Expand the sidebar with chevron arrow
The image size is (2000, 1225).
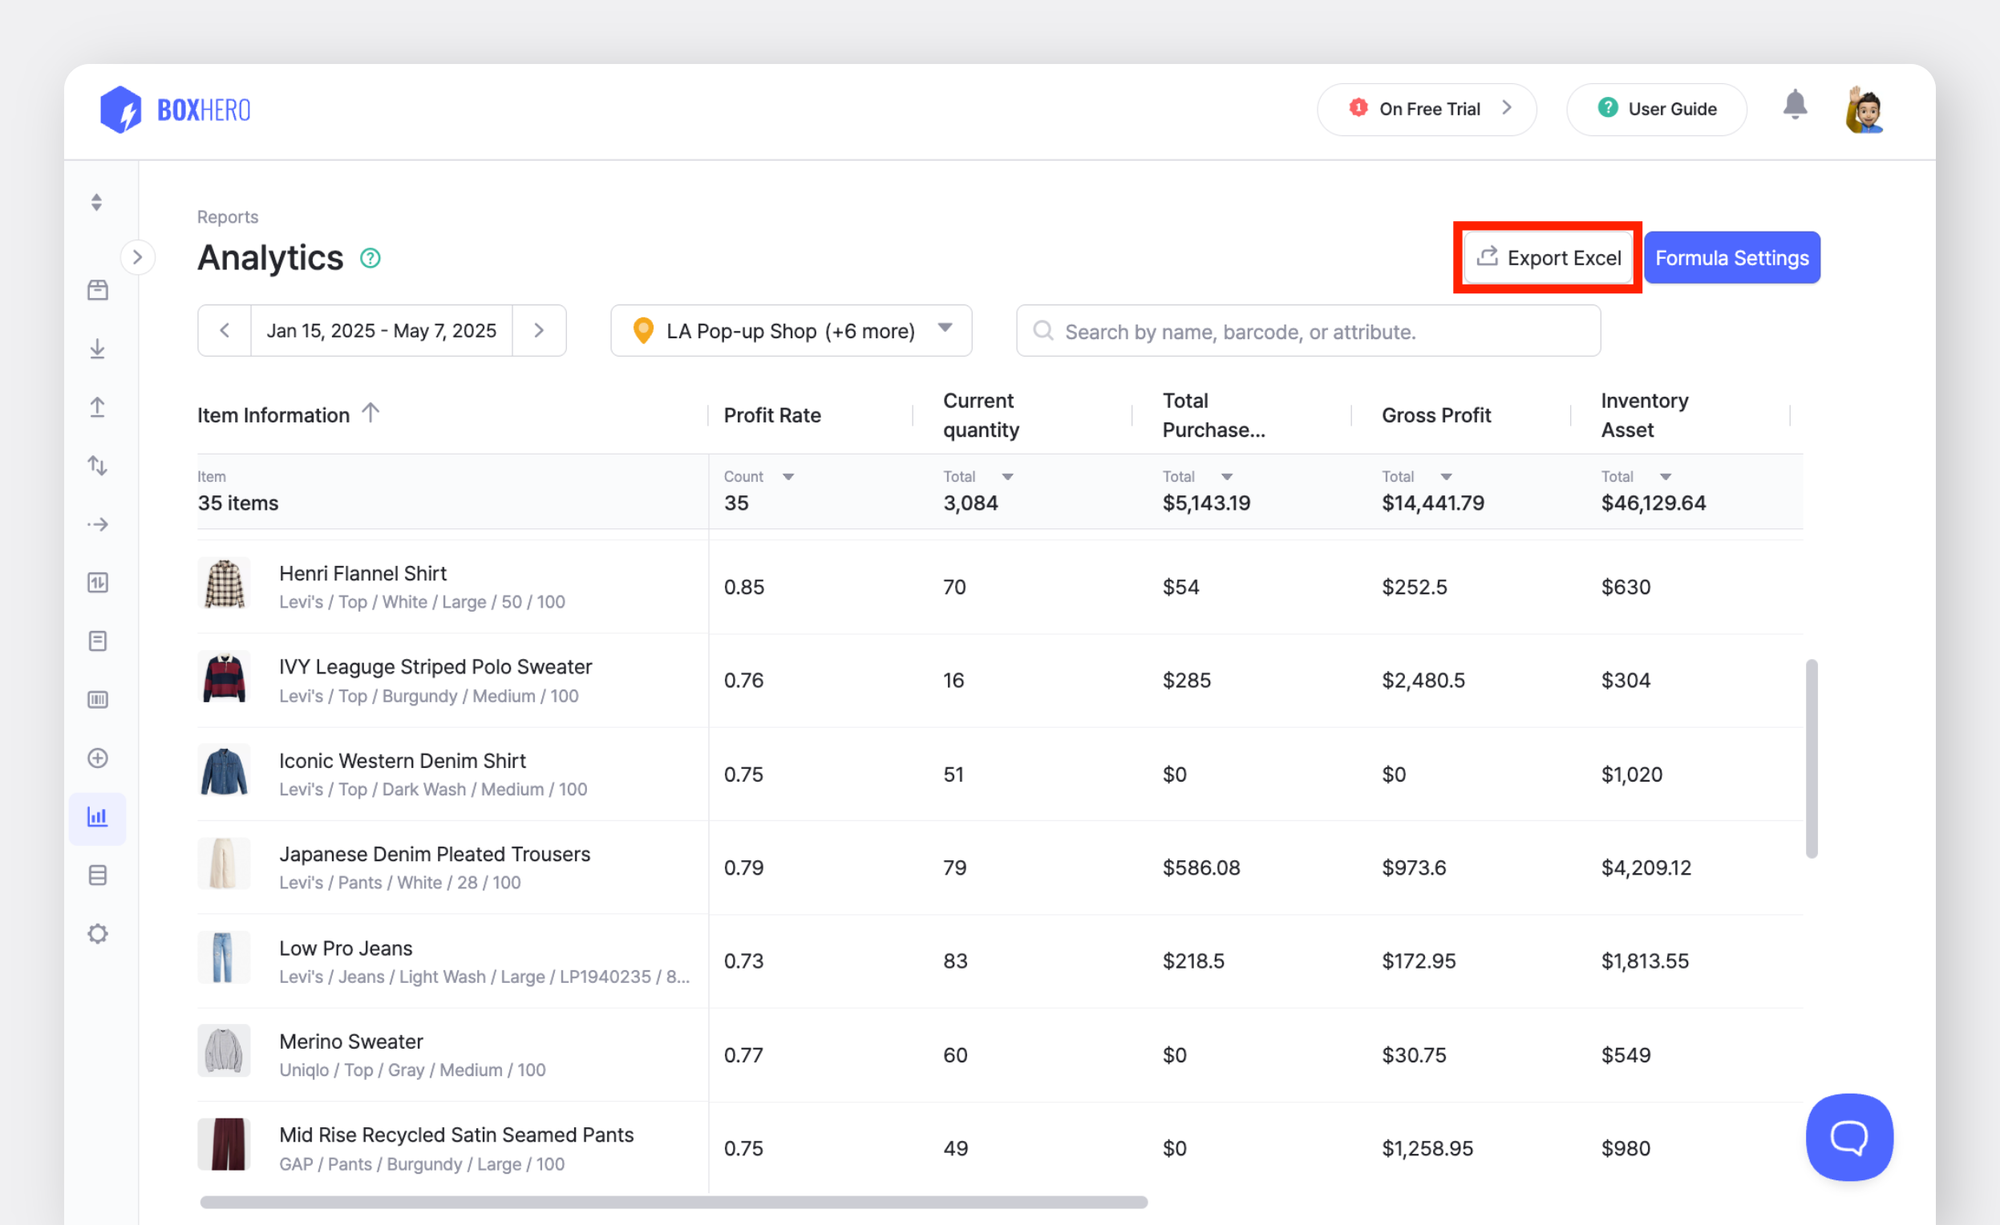coord(138,257)
